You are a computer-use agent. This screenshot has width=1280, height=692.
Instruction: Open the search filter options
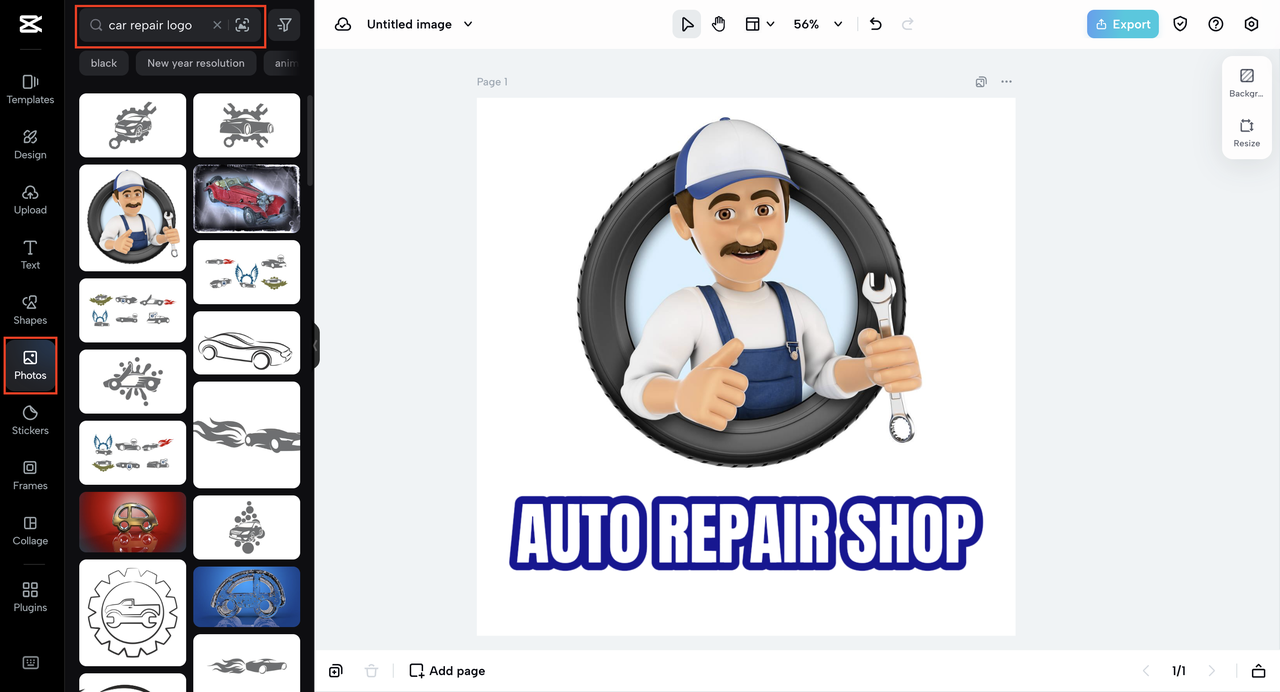coord(285,25)
